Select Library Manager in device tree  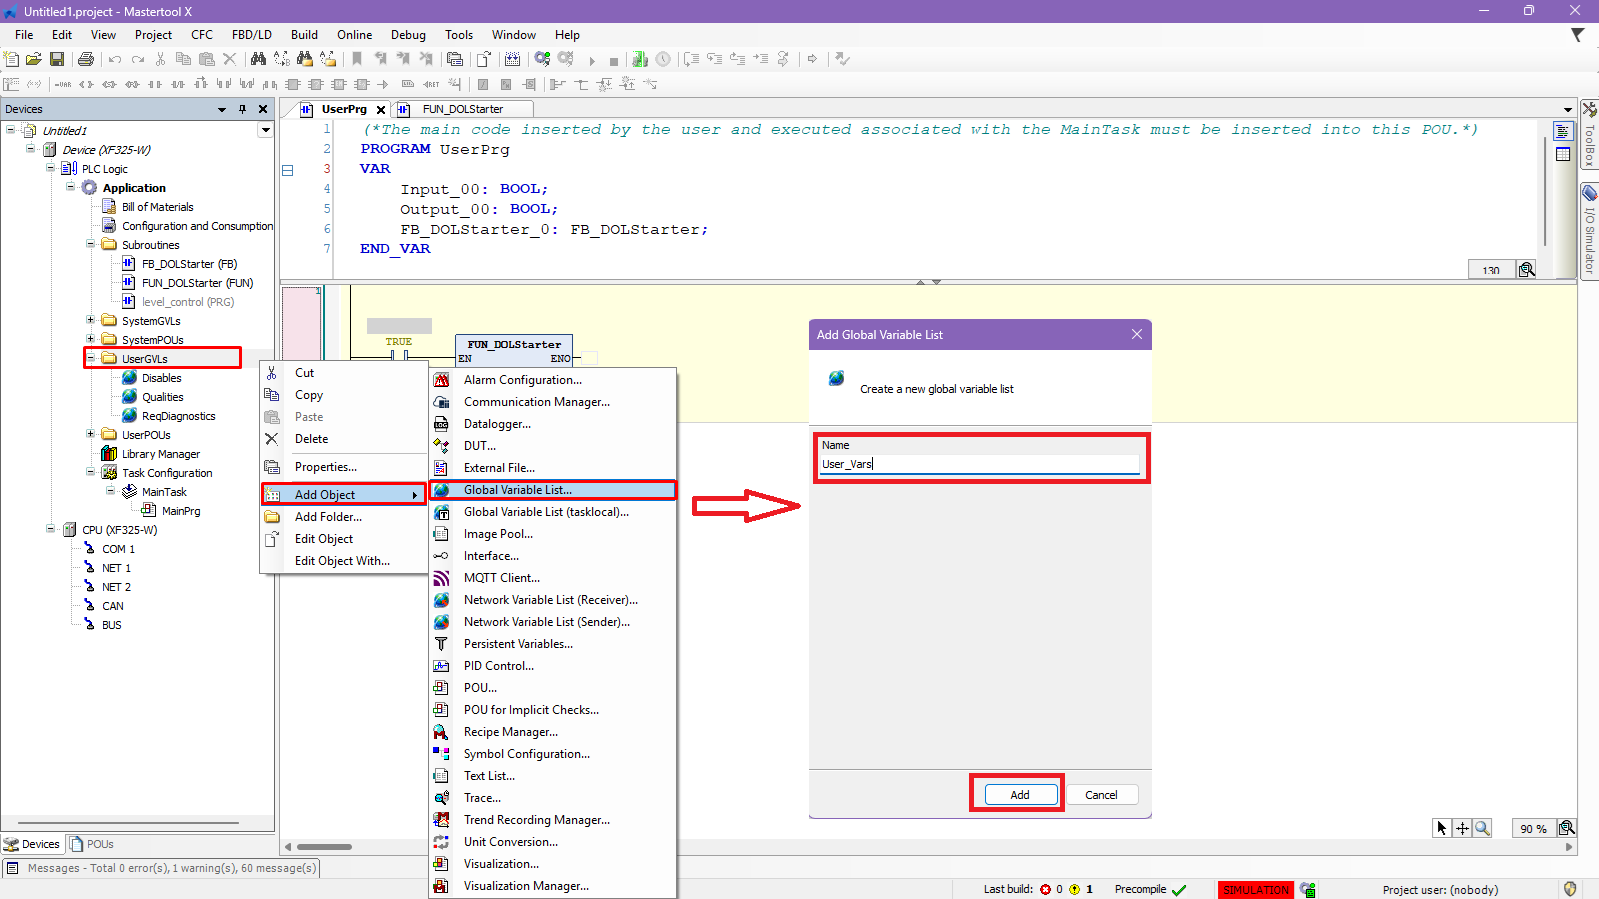coord(160,454)
